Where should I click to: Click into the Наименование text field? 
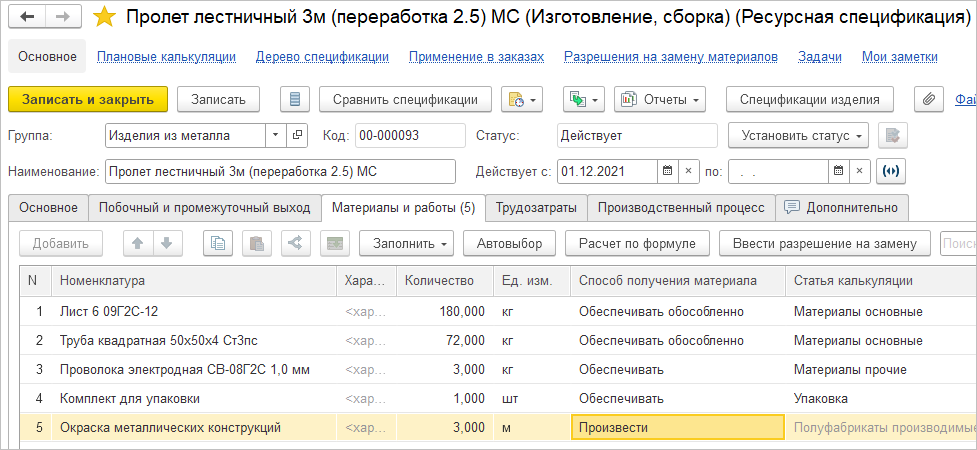tap(280, 171)
